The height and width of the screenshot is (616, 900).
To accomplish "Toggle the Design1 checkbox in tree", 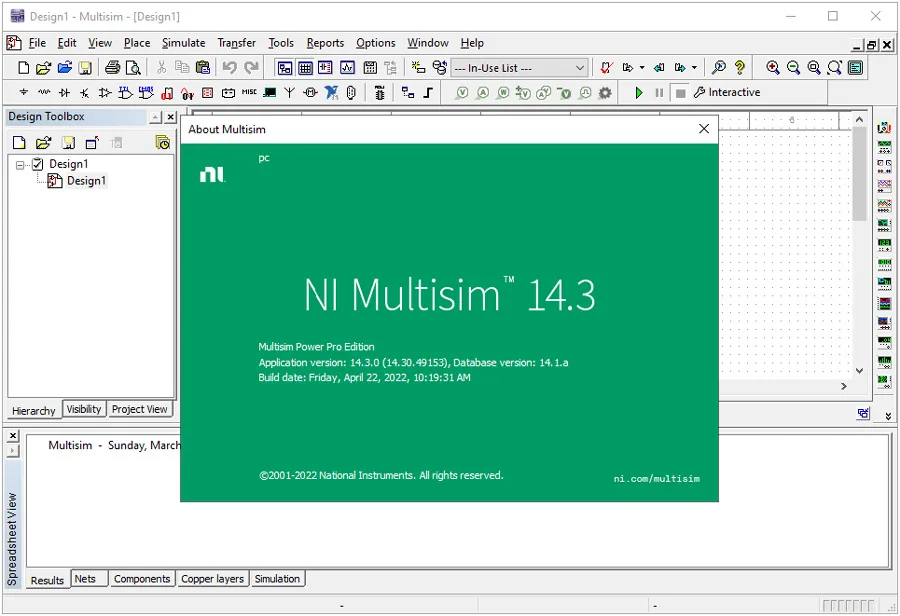I will pyautogui.click(x=37, y=164).
